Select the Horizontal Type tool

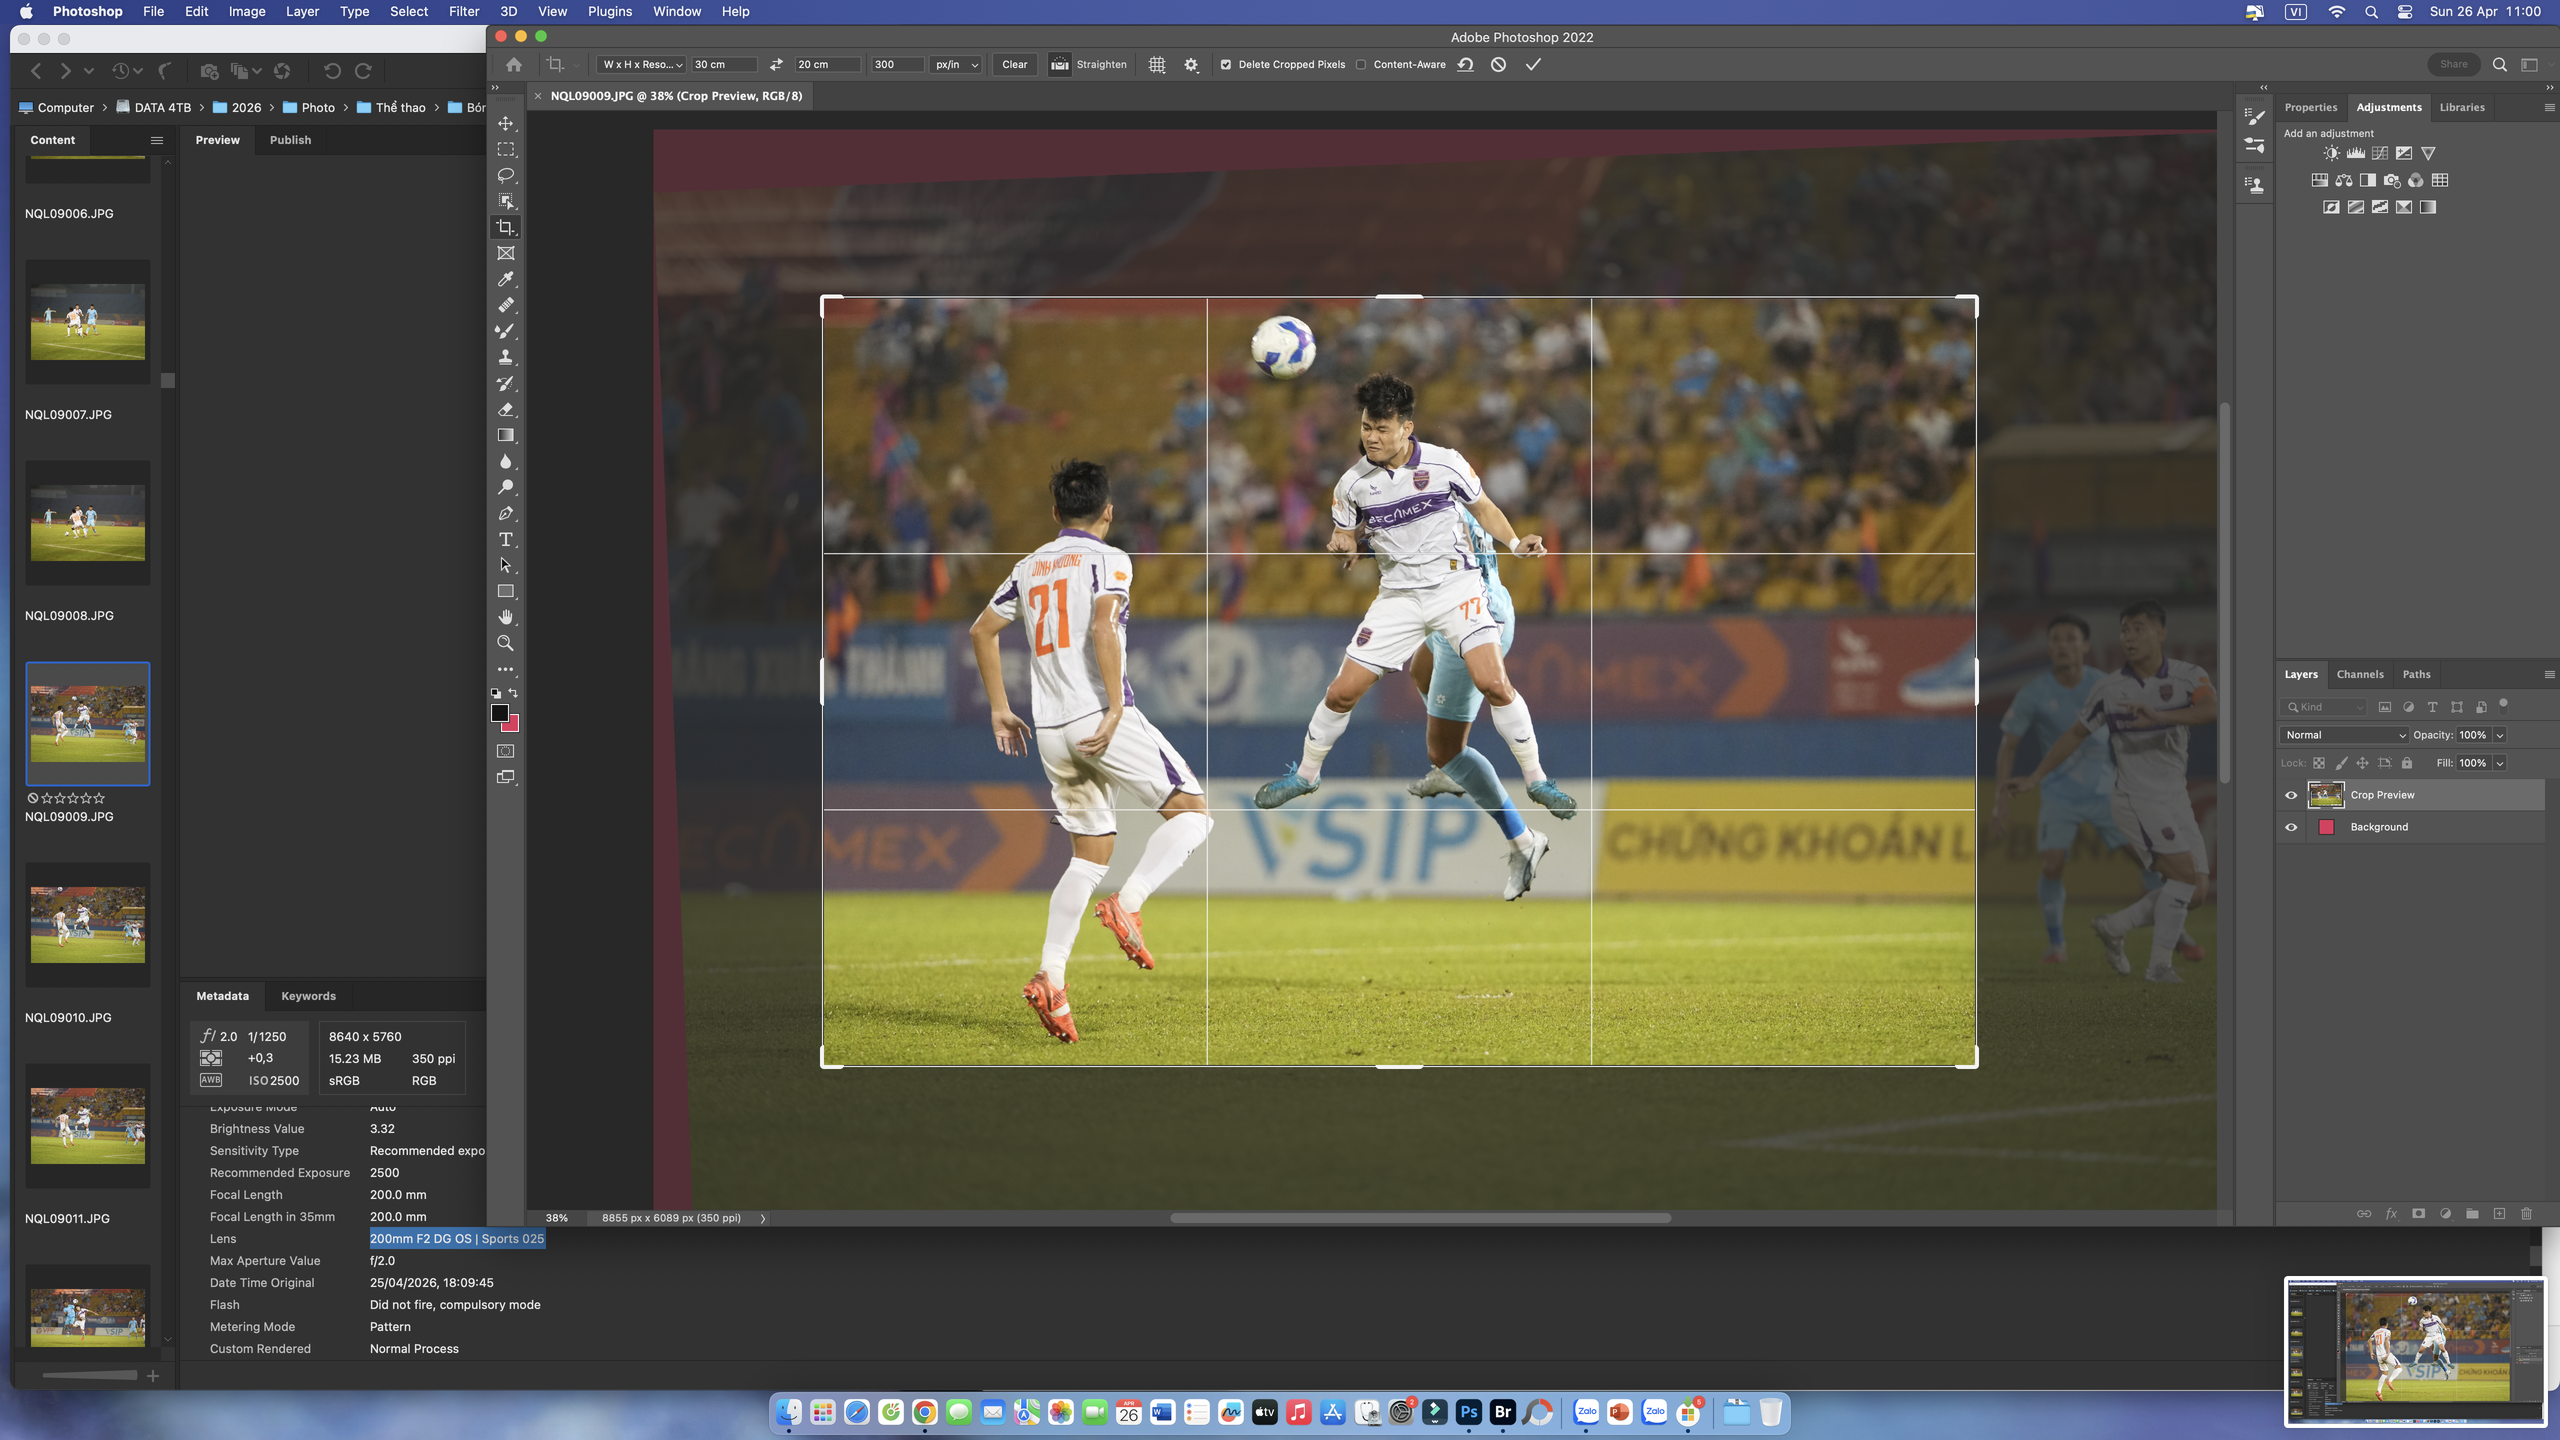pos(506,540)
